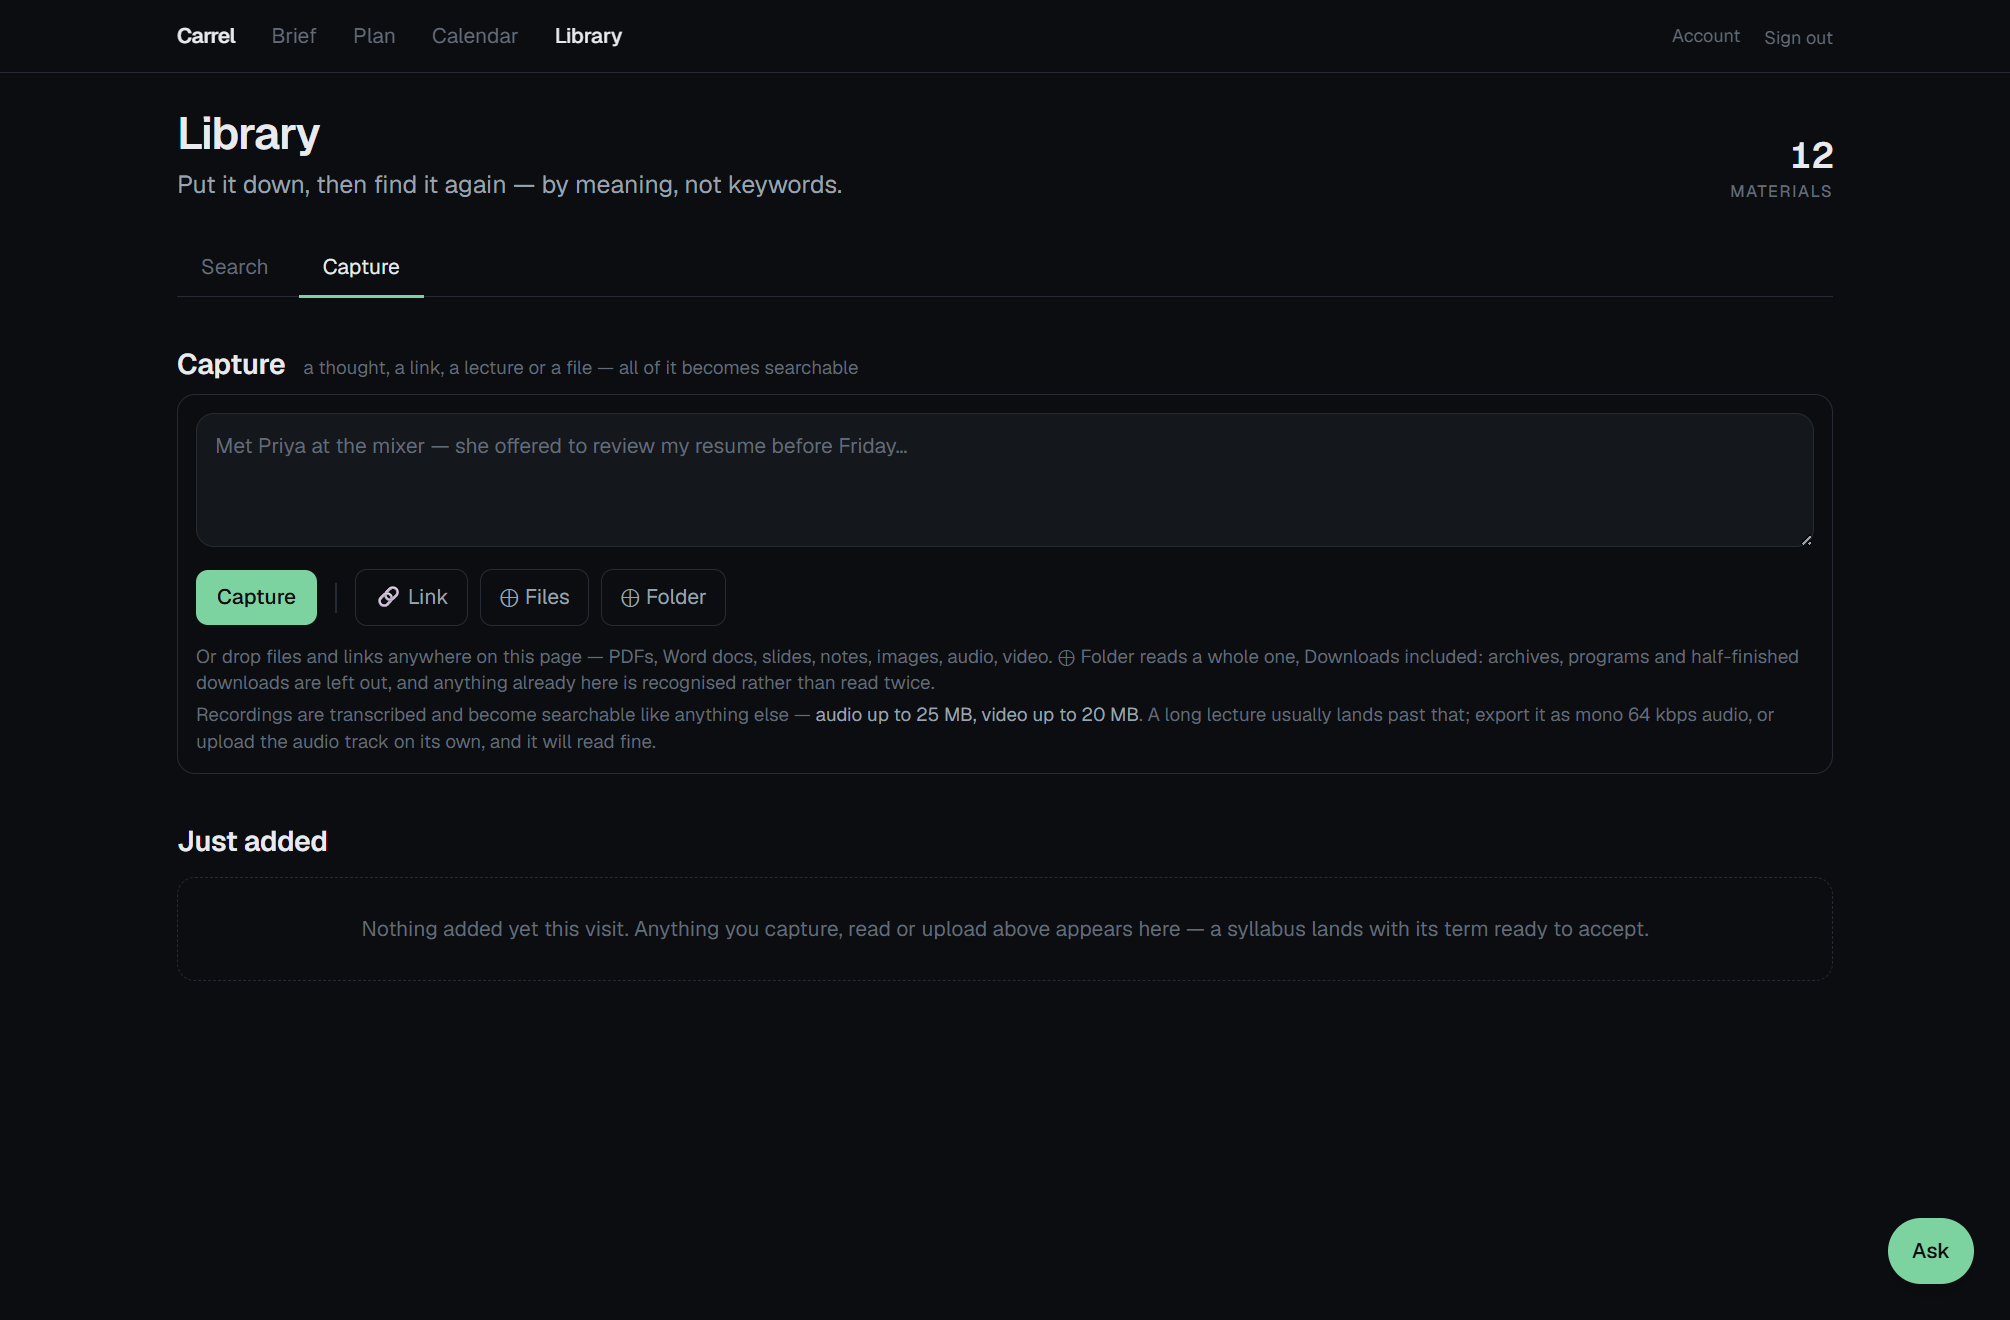Switch to the Search tab
The image size is (2010, 1320).
(235, 267)
